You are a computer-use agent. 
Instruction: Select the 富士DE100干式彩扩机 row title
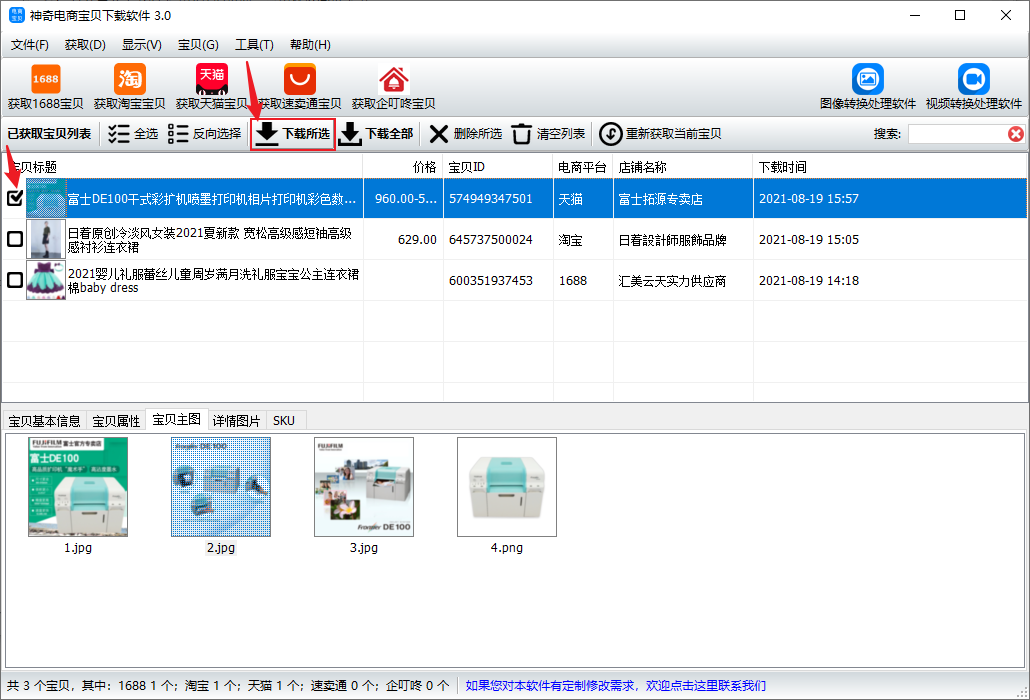pyautogui.click(x=212, y=199)
